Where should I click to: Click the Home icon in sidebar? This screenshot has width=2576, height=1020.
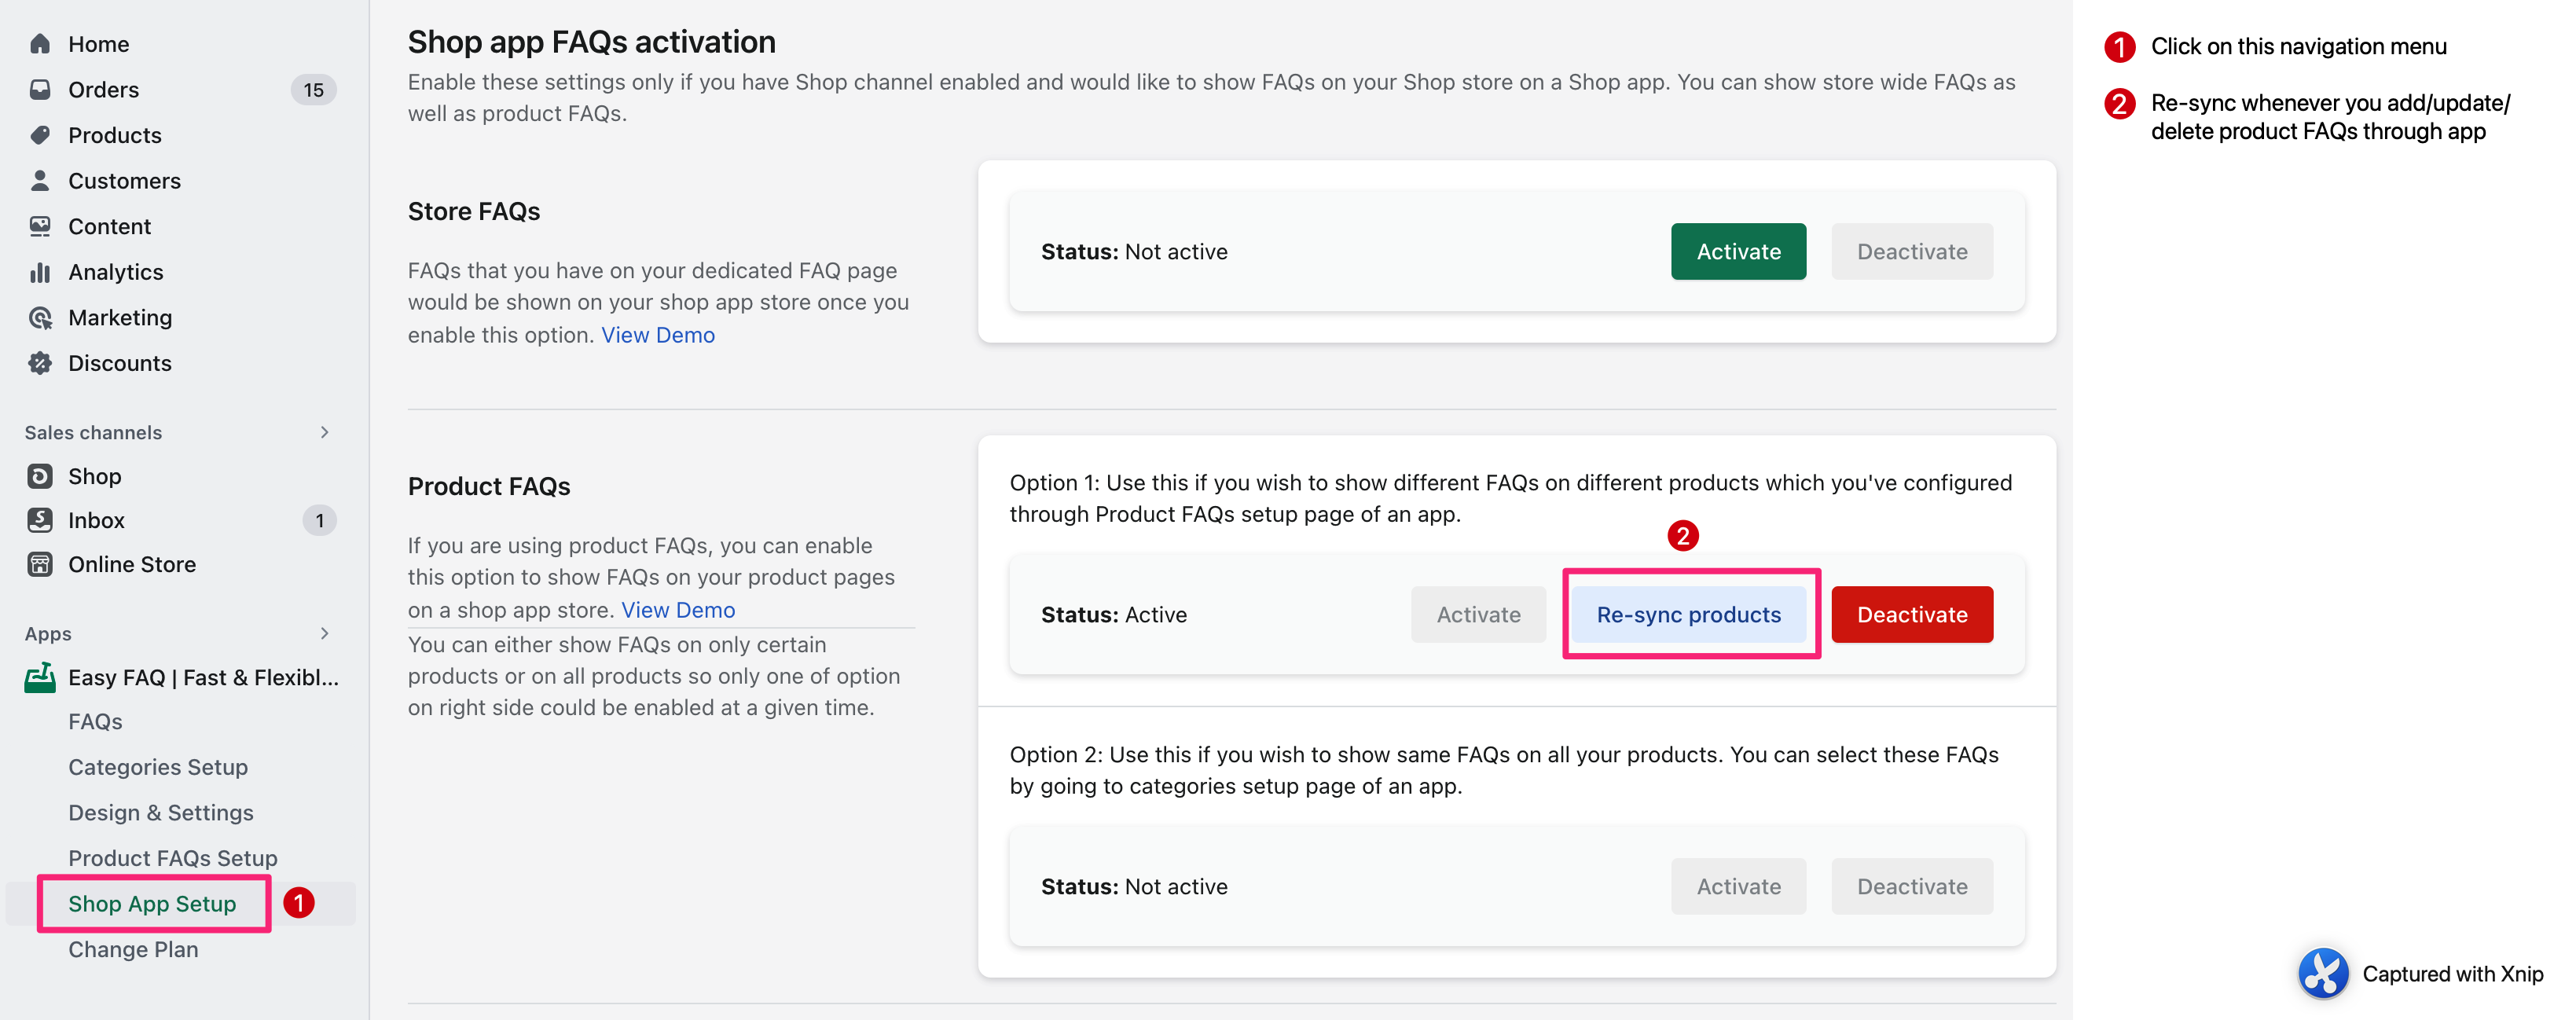pyautogui.click(x=40, y=44)
